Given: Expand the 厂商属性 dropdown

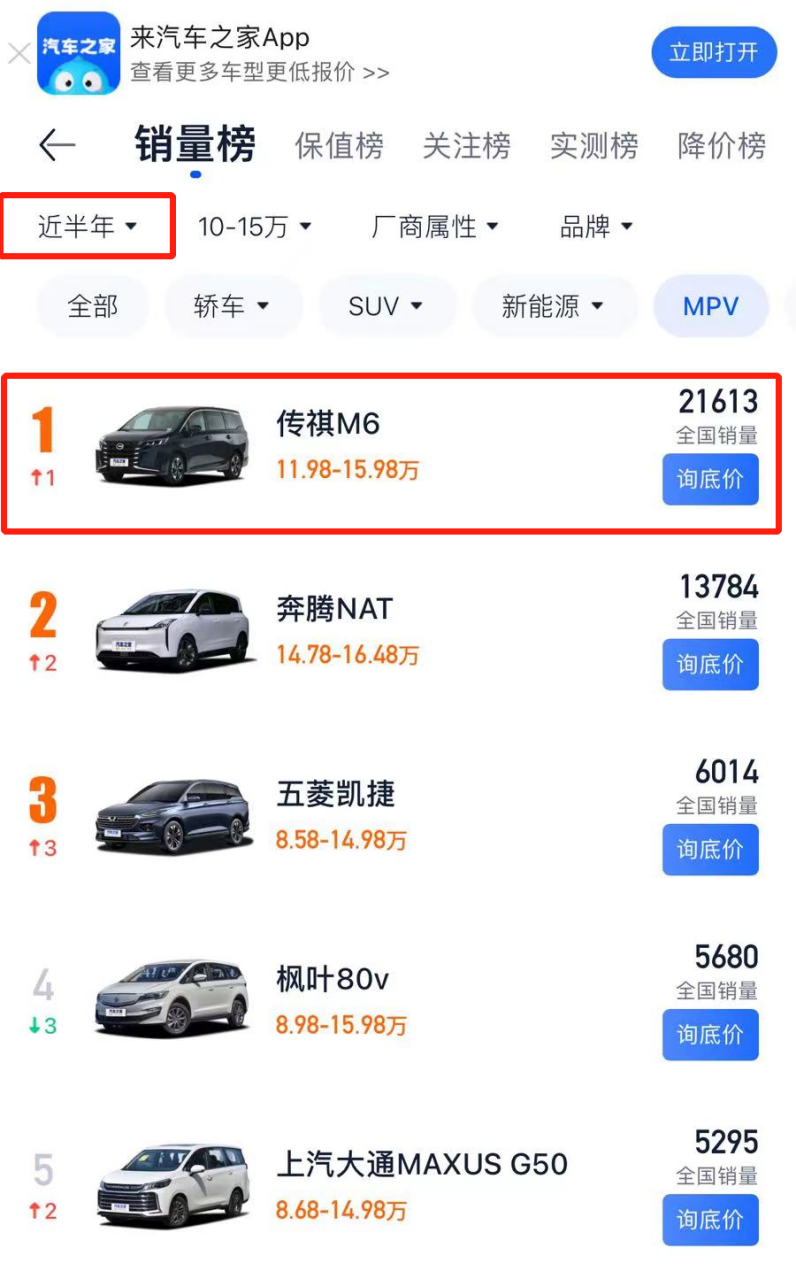Looking at the screenshot, I should [x=435, y=227].
